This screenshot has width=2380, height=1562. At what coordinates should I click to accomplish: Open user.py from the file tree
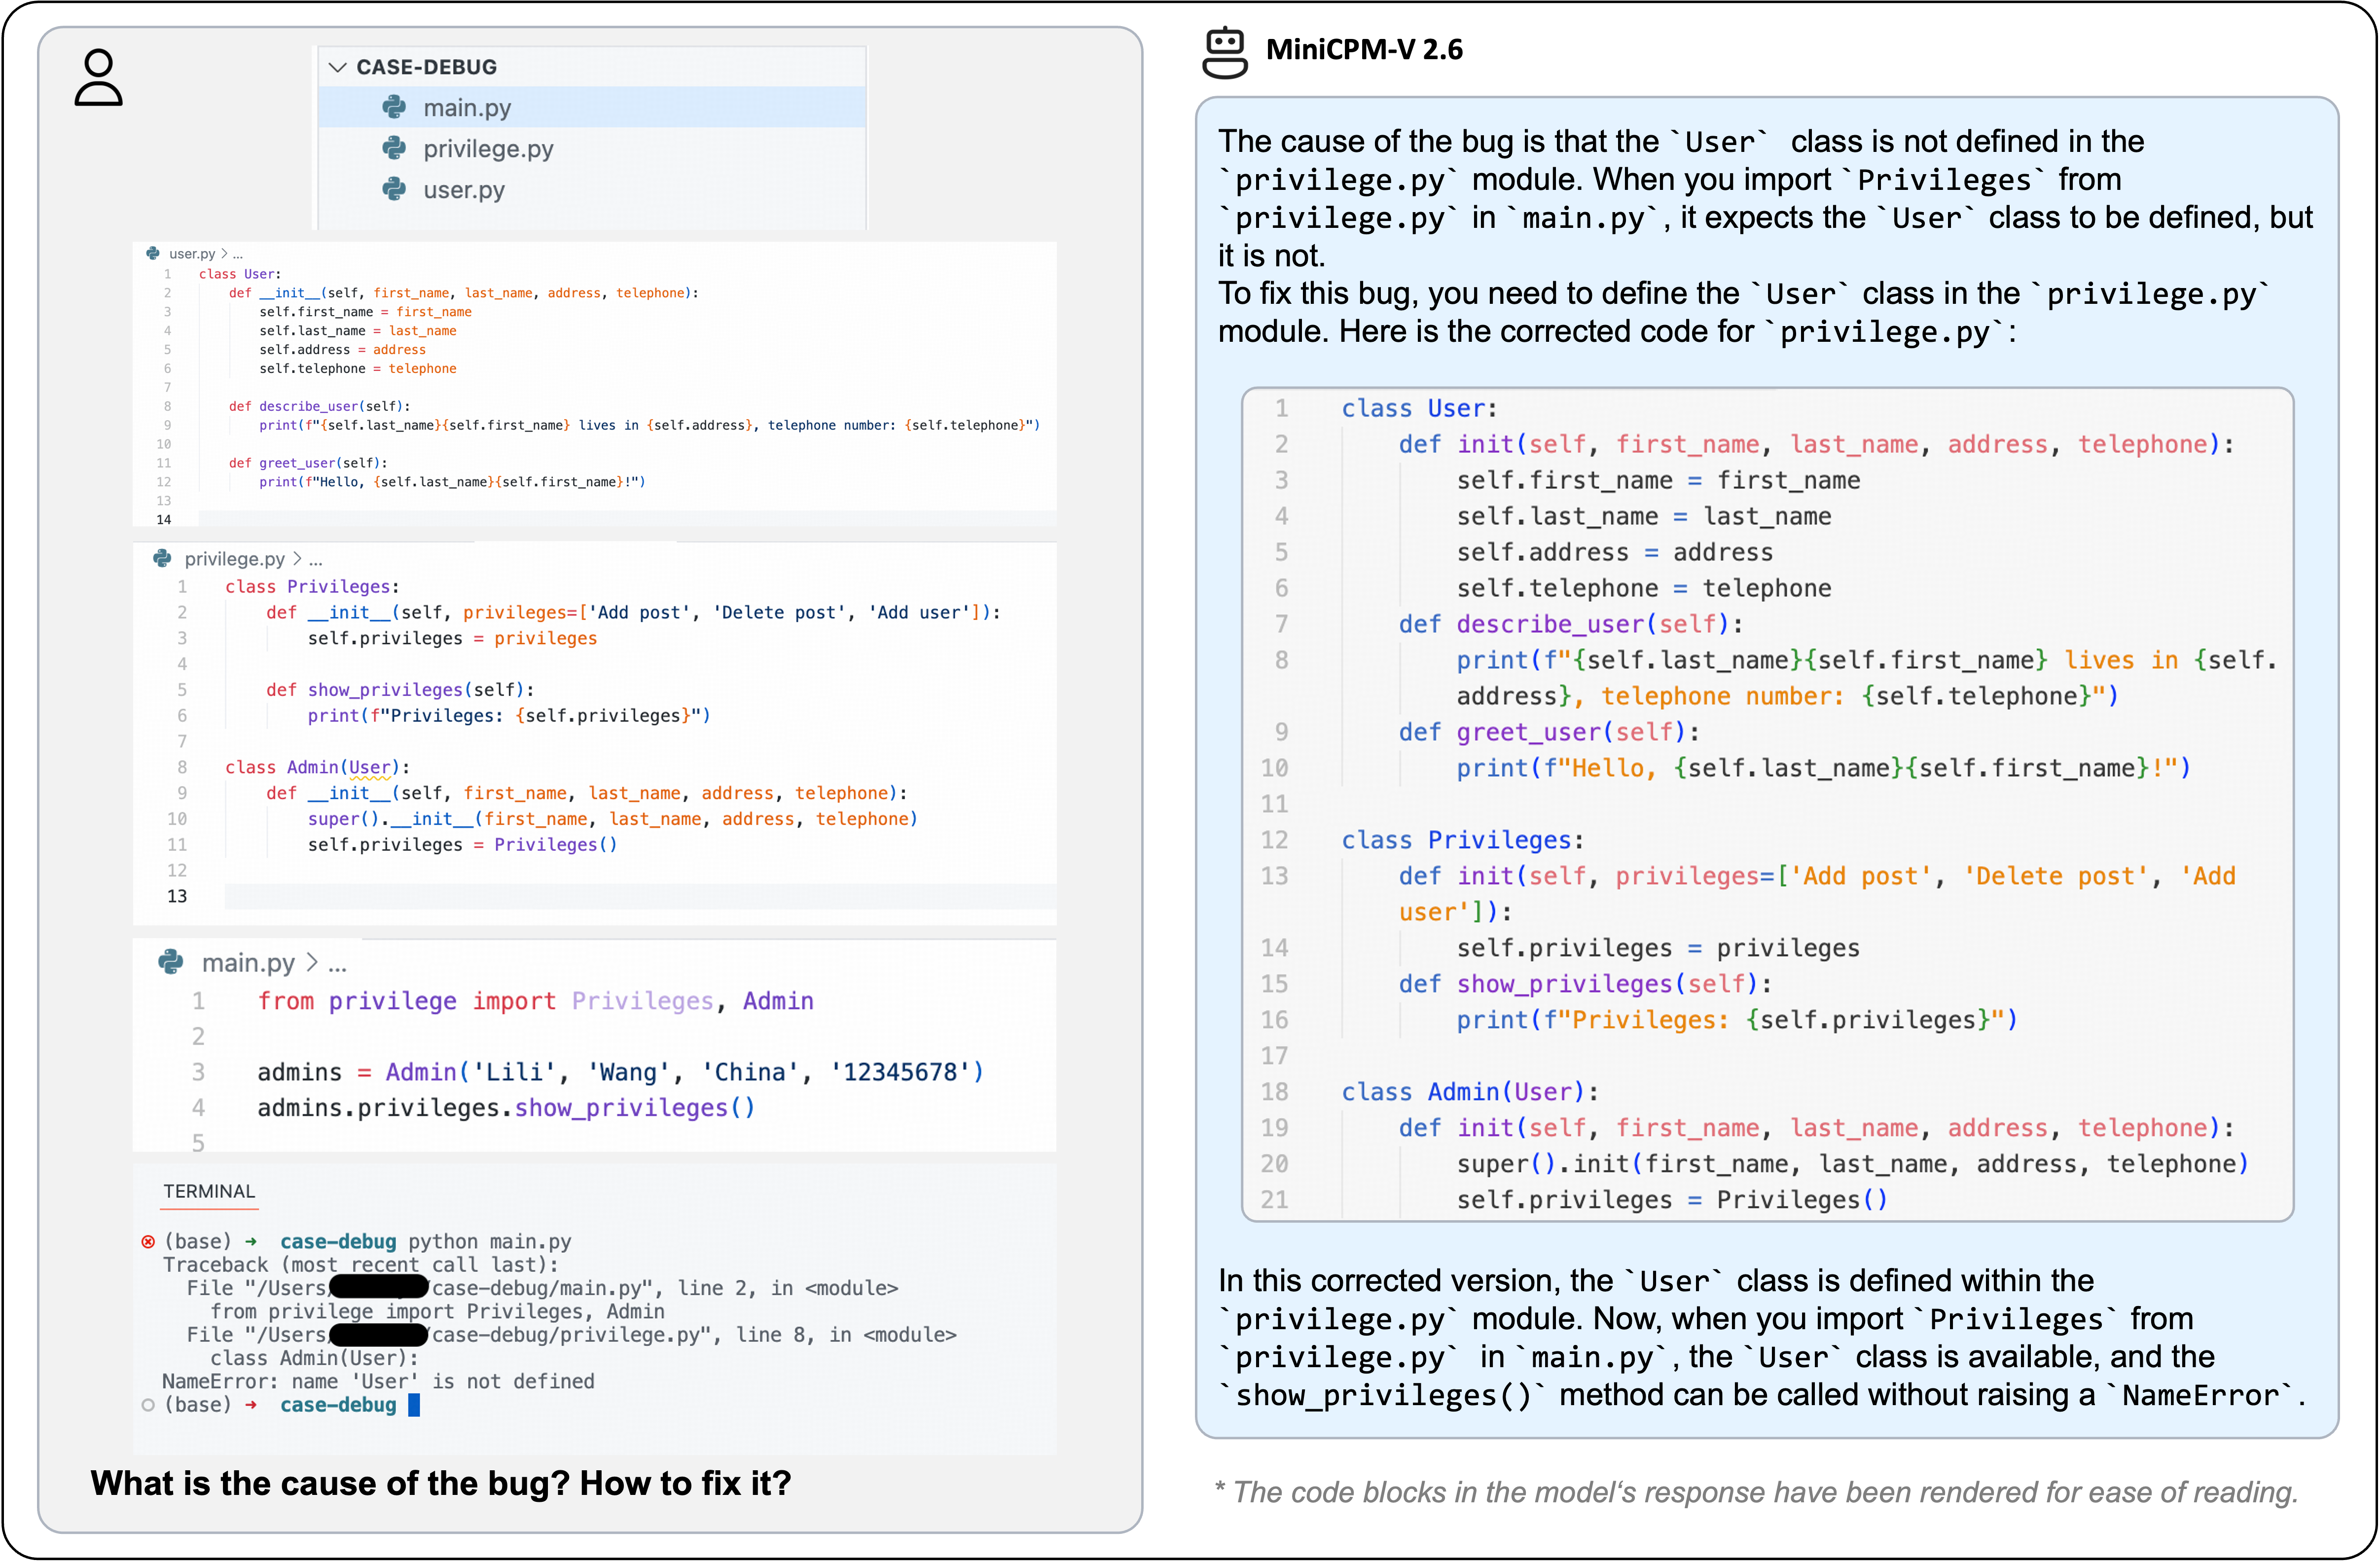click(464, 190)
